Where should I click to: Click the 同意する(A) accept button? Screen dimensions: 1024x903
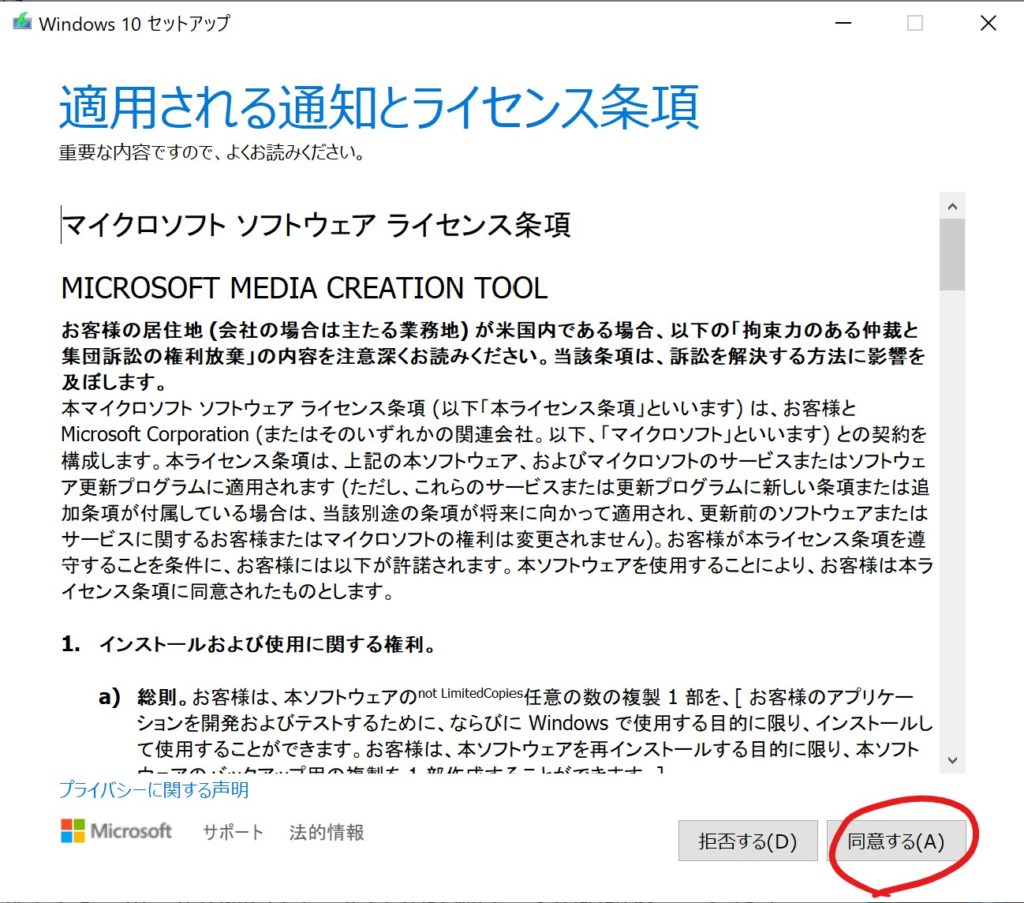pos(896,841)
